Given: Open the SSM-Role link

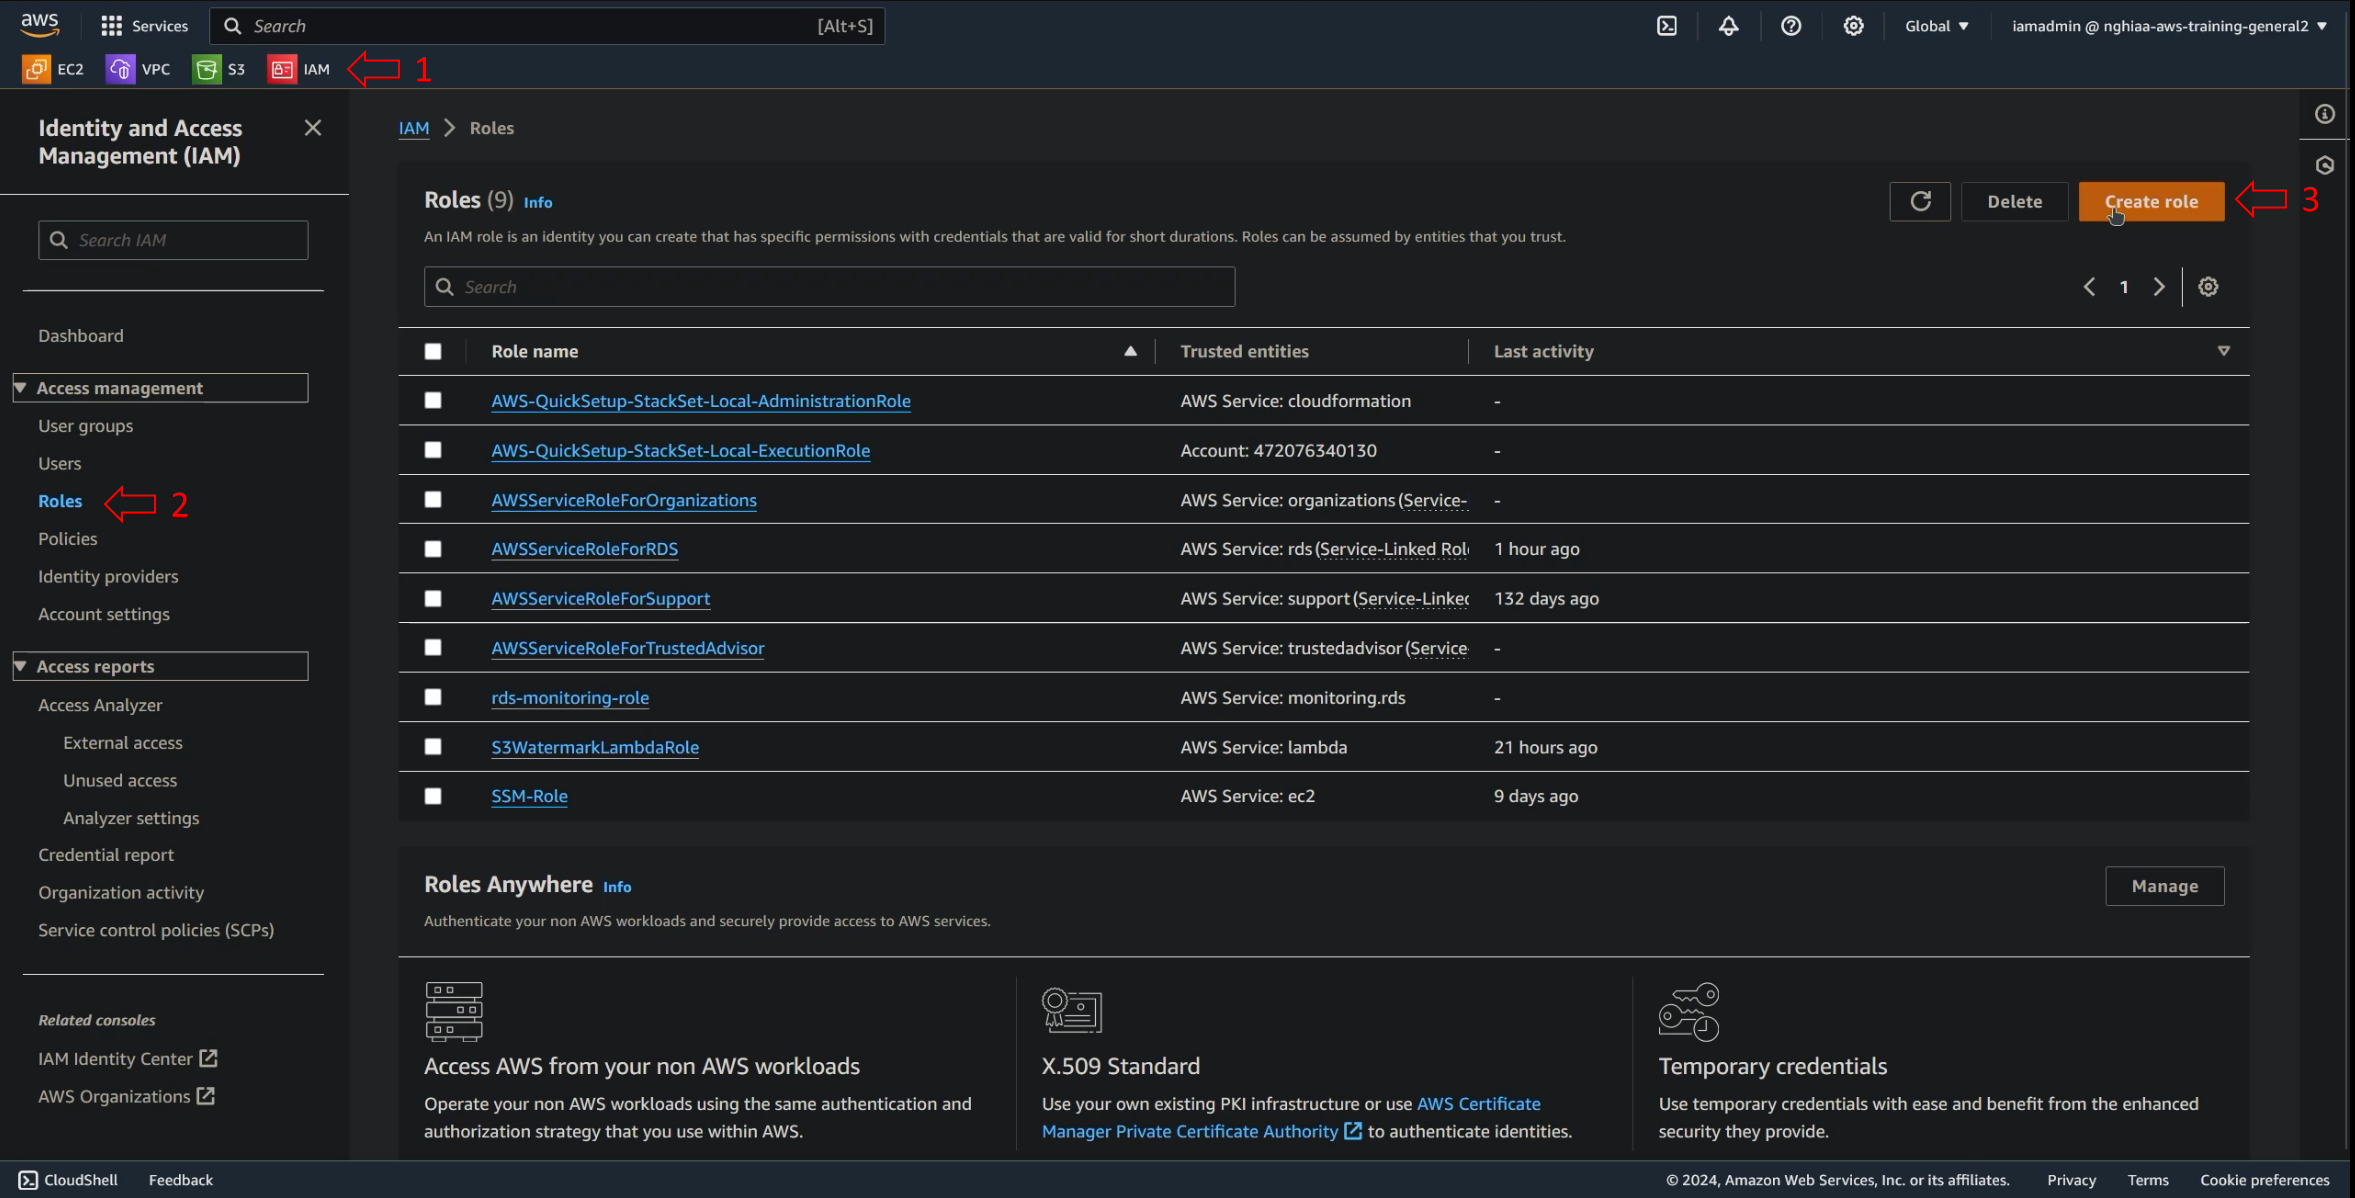Looking at the screenshot, I should click(x=529, y=796).
